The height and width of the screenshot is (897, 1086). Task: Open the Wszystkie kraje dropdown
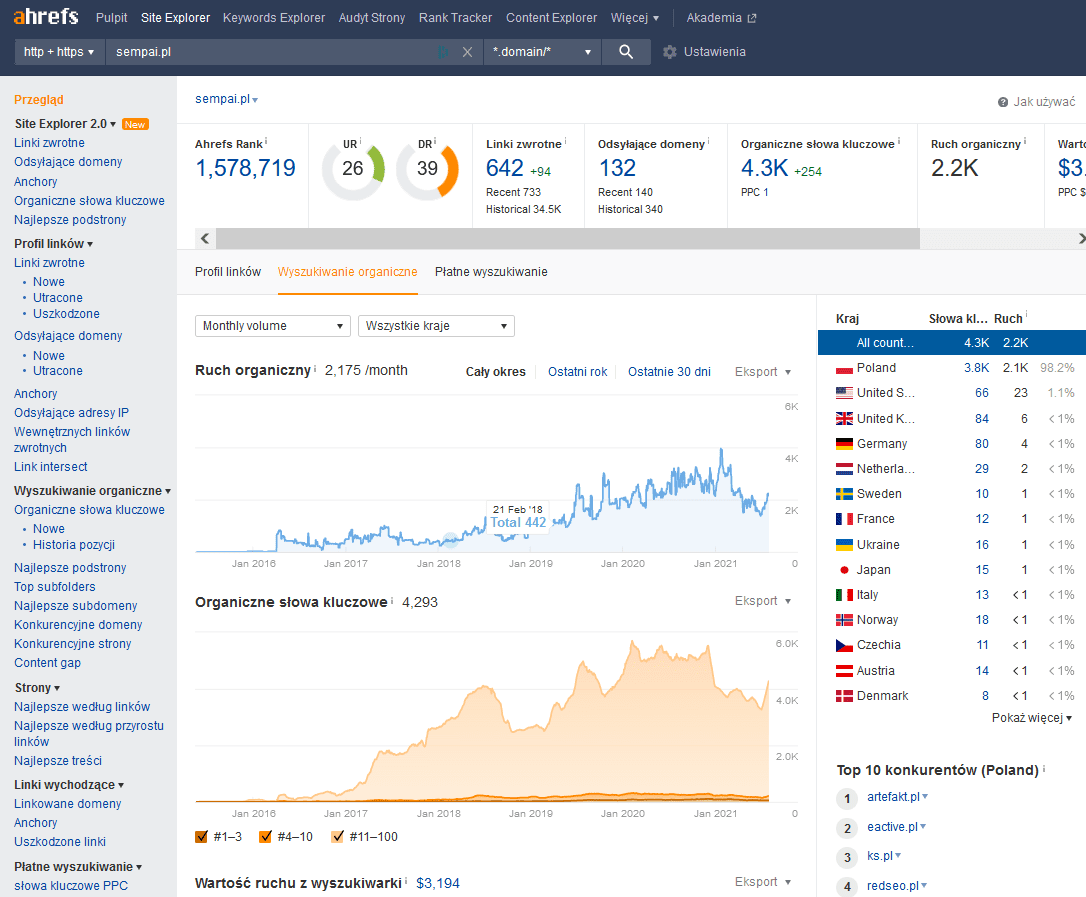[436, 326]
